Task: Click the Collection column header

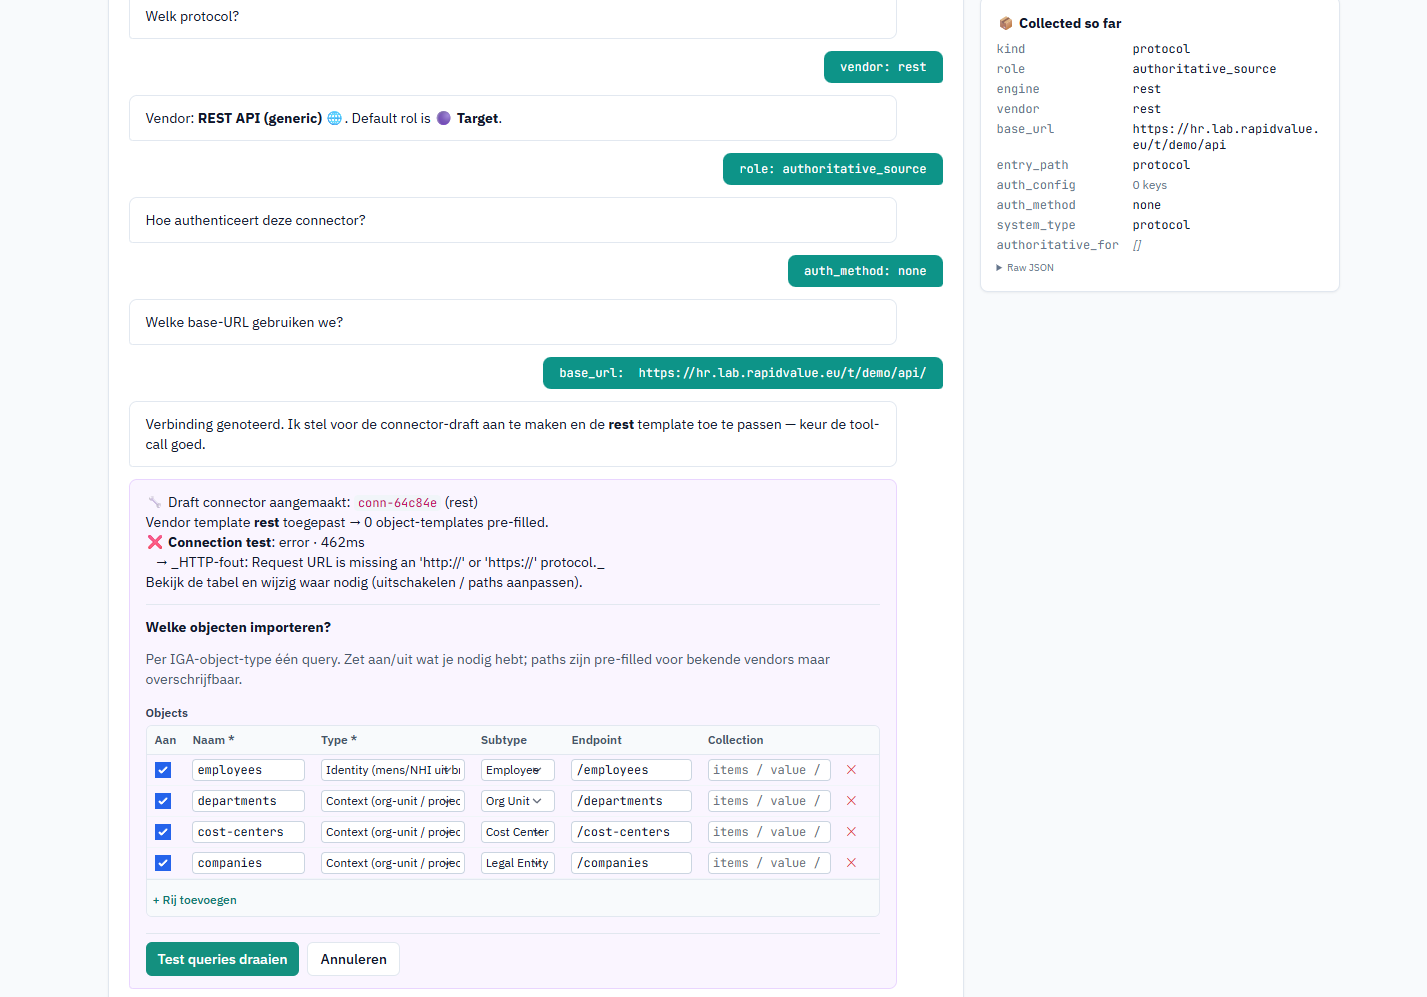Action: pos(735,740)
